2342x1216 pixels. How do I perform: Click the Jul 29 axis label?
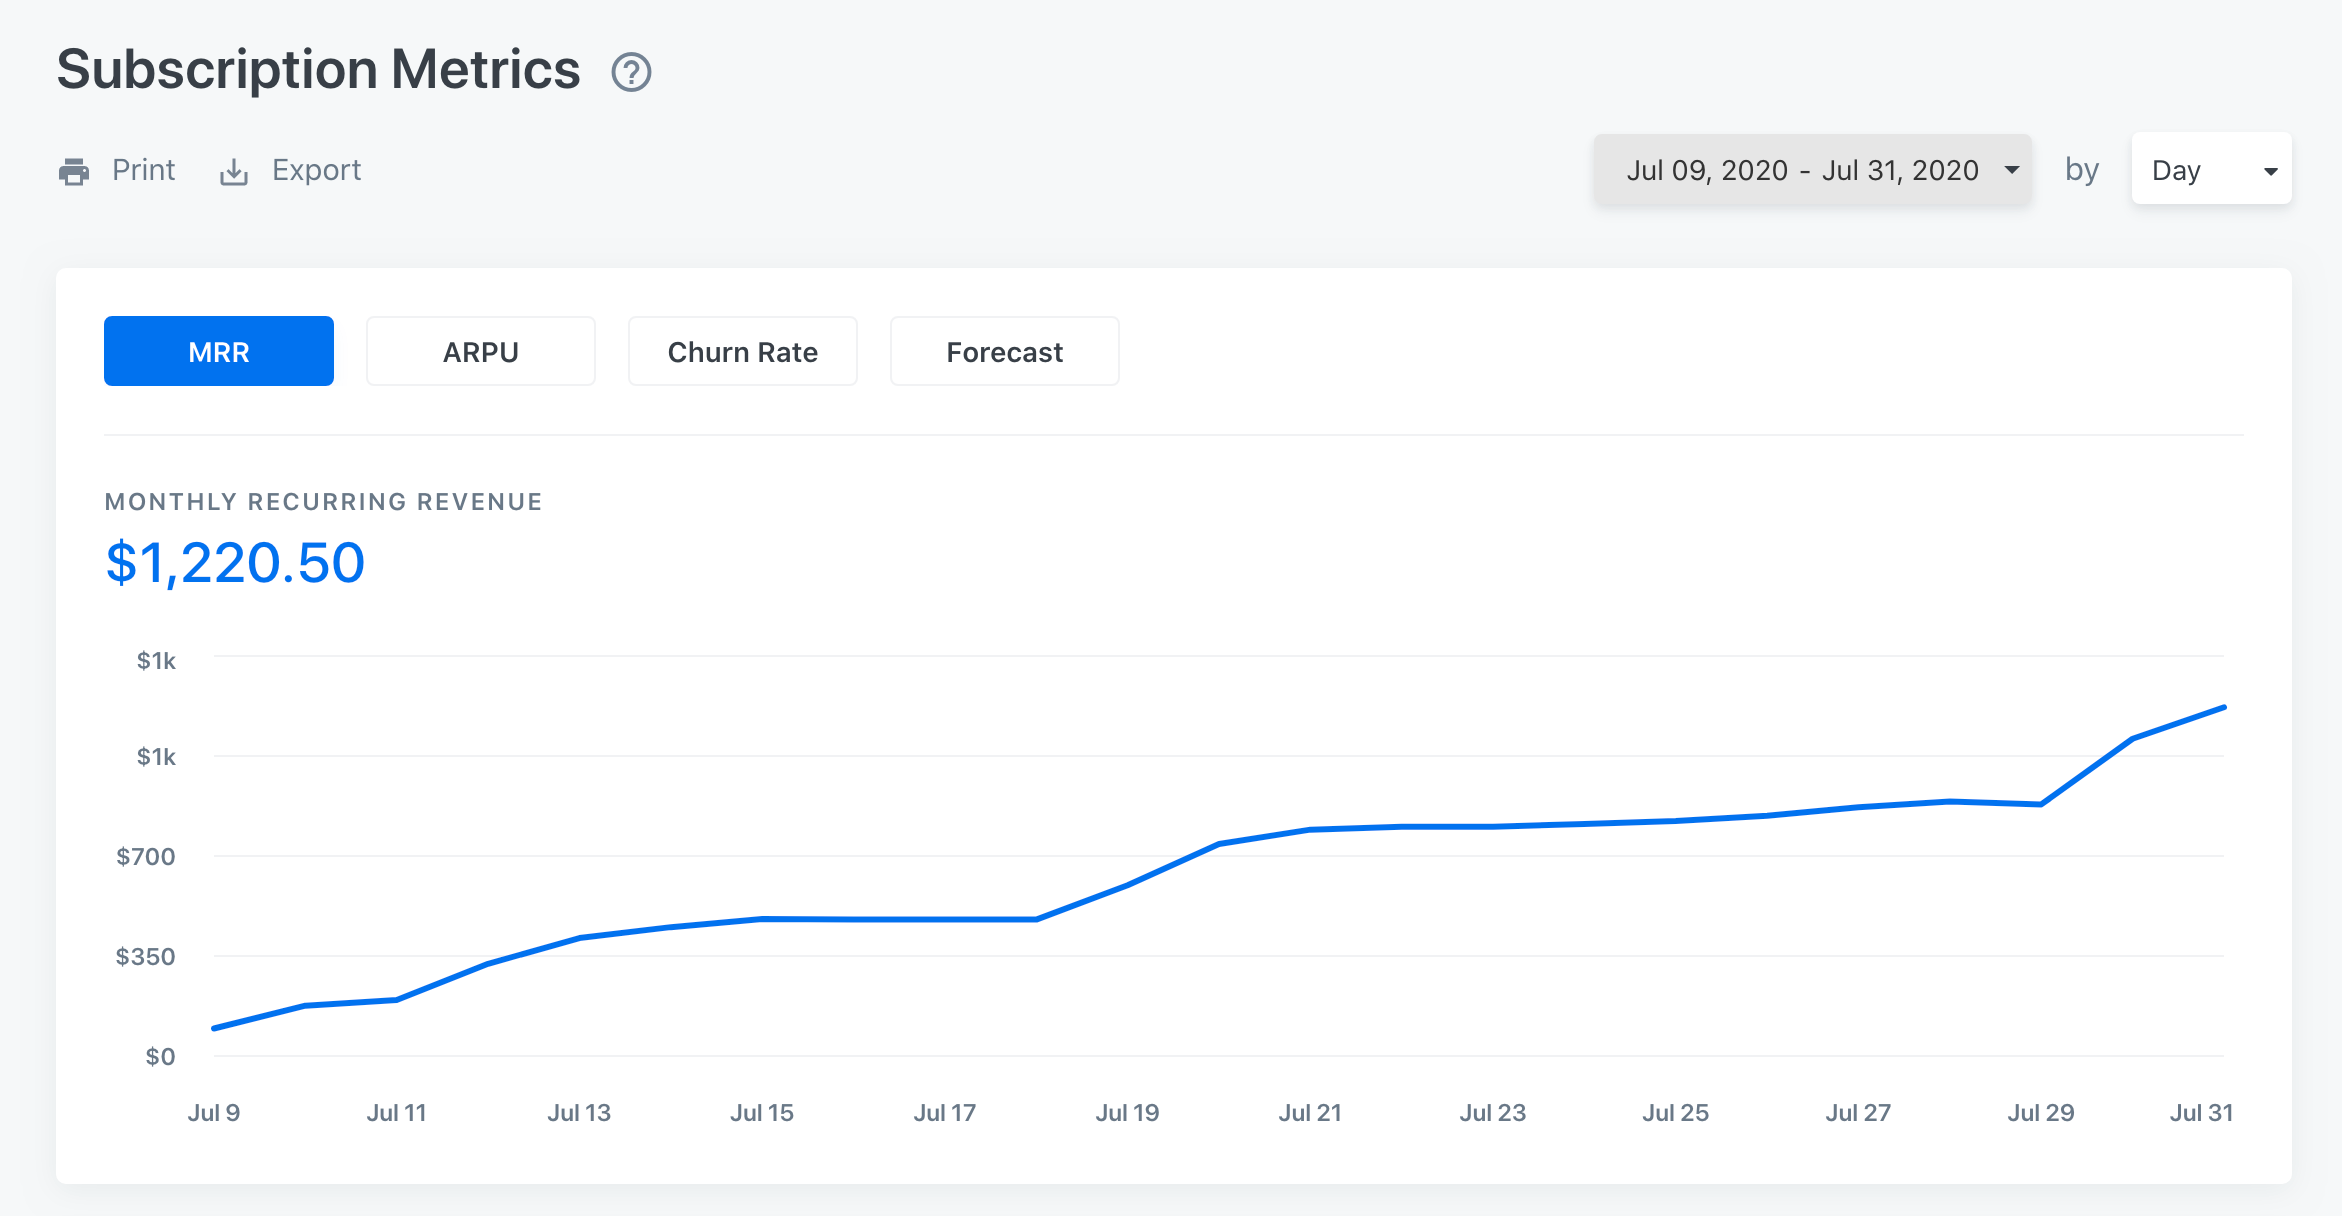coord(2041,1113)
